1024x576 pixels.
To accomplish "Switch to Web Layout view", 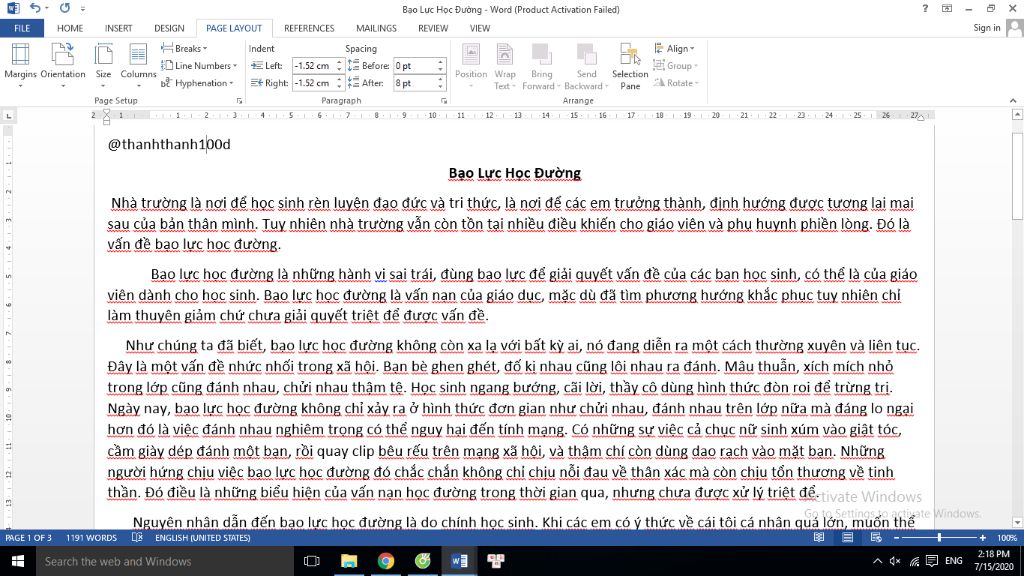I will (876, 537).
